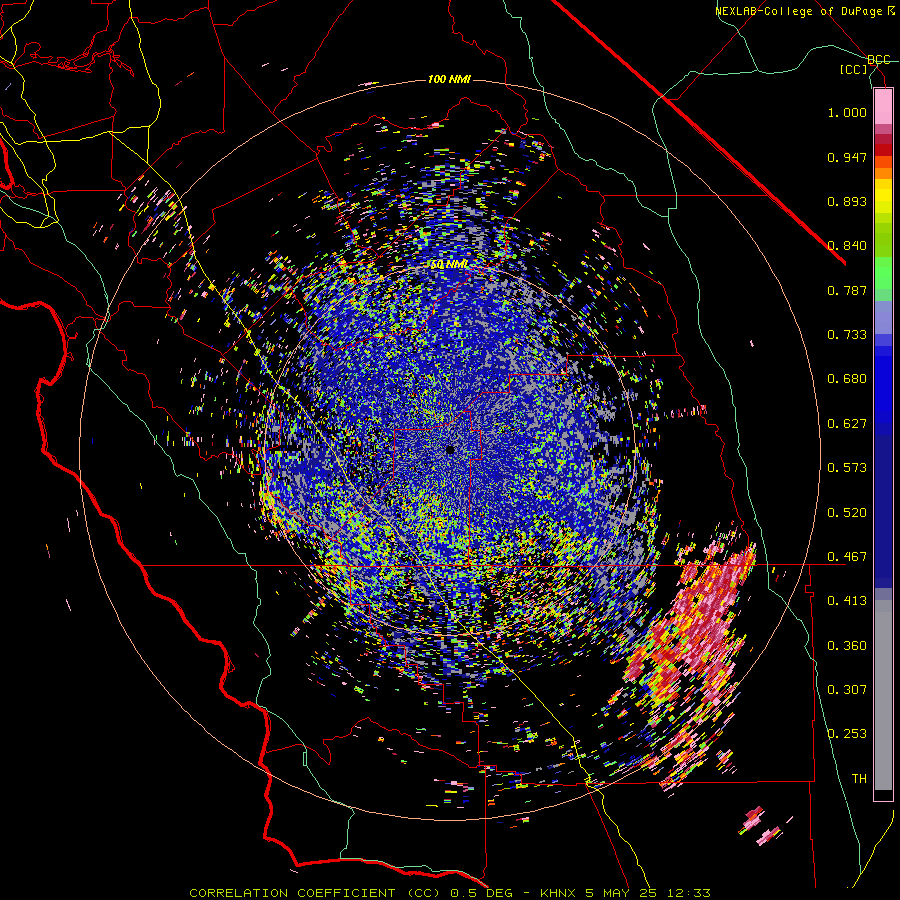Select the 0.680 scale value

coord(847,379)
